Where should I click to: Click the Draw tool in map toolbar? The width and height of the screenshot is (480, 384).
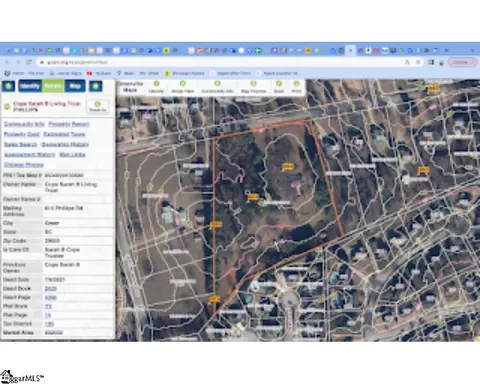pyautogui.click(x=279, y=87)
